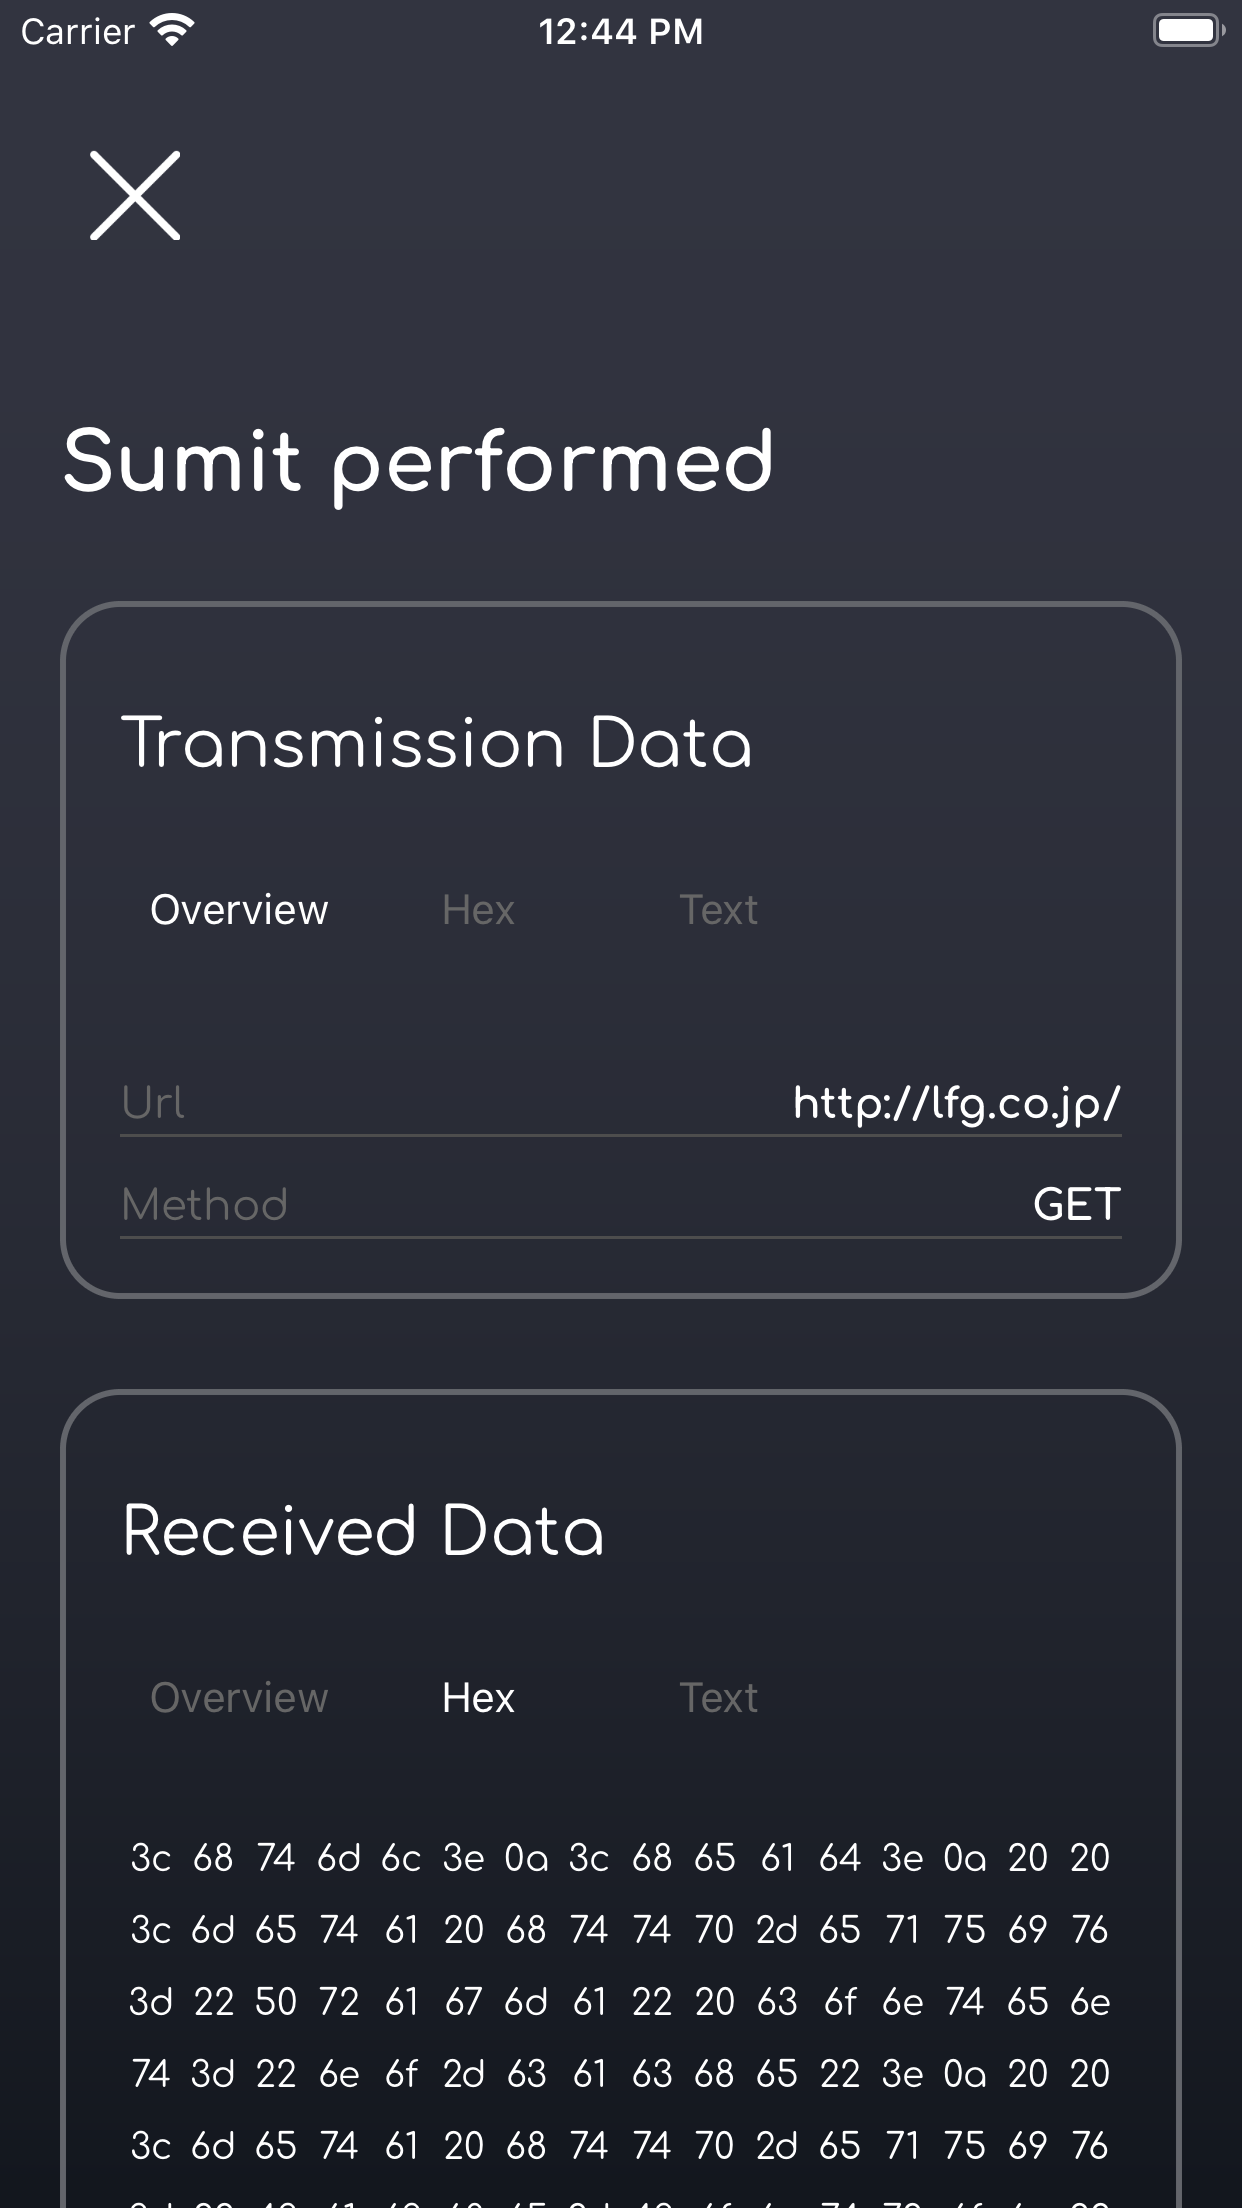Select the http://lfg.co.jp/ link text

pos(956,1103)
